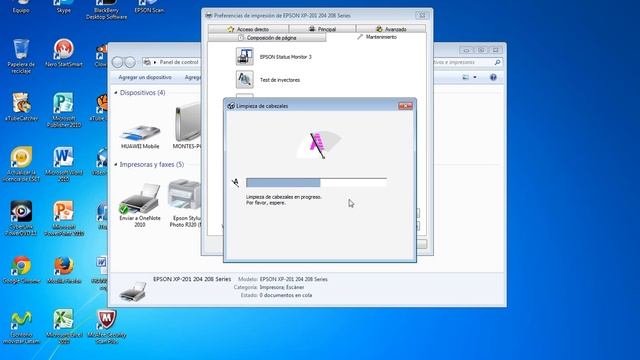Click the search magnifier in Devices window
The height and width of the screenshot is (360, 640).
click(x=497, y=62)
